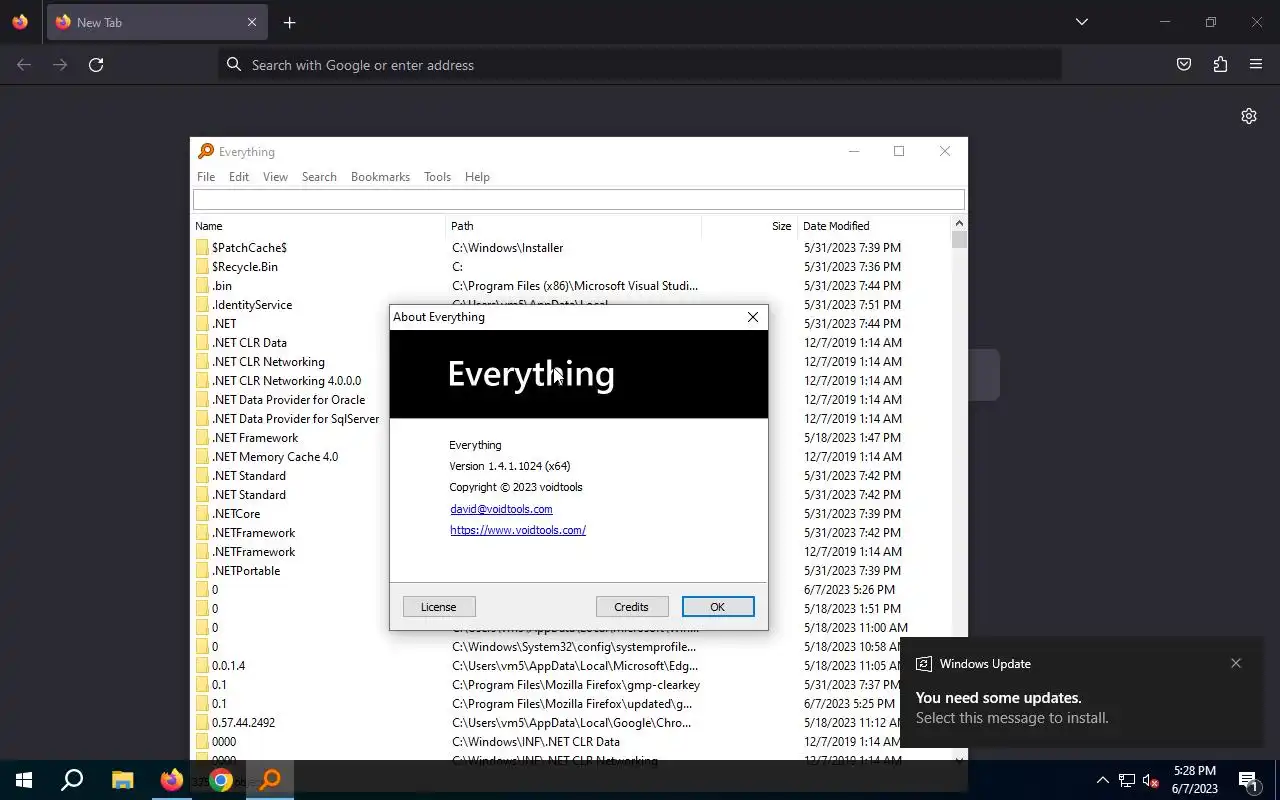The width and height of the screenshot is (1280, 800).
Task: Open New Tab personalize gear settings
Action: point(1249,116)
